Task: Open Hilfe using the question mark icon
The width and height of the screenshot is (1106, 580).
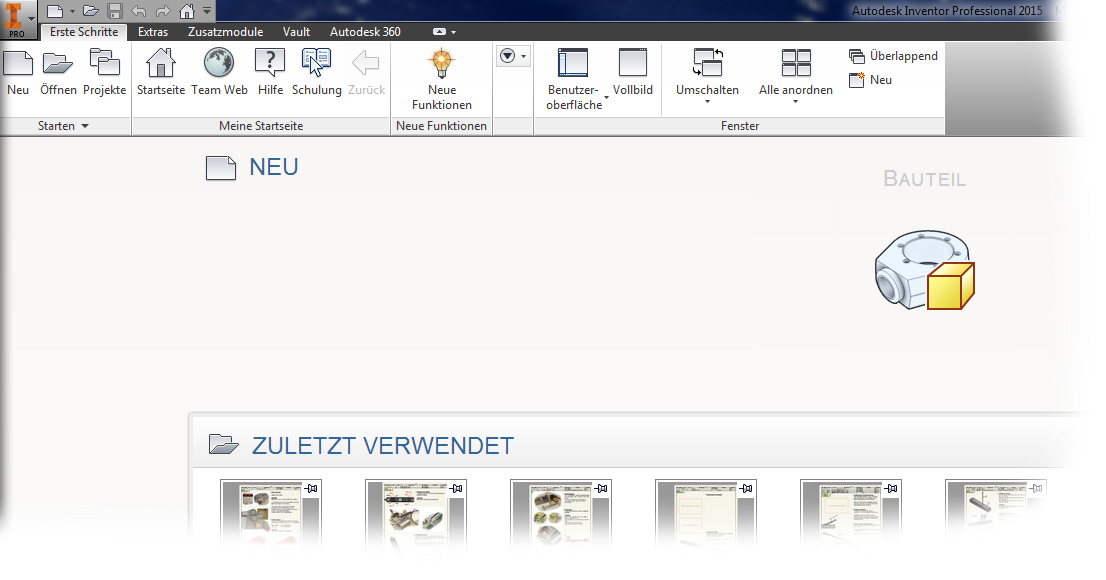Action: (268, 64)
